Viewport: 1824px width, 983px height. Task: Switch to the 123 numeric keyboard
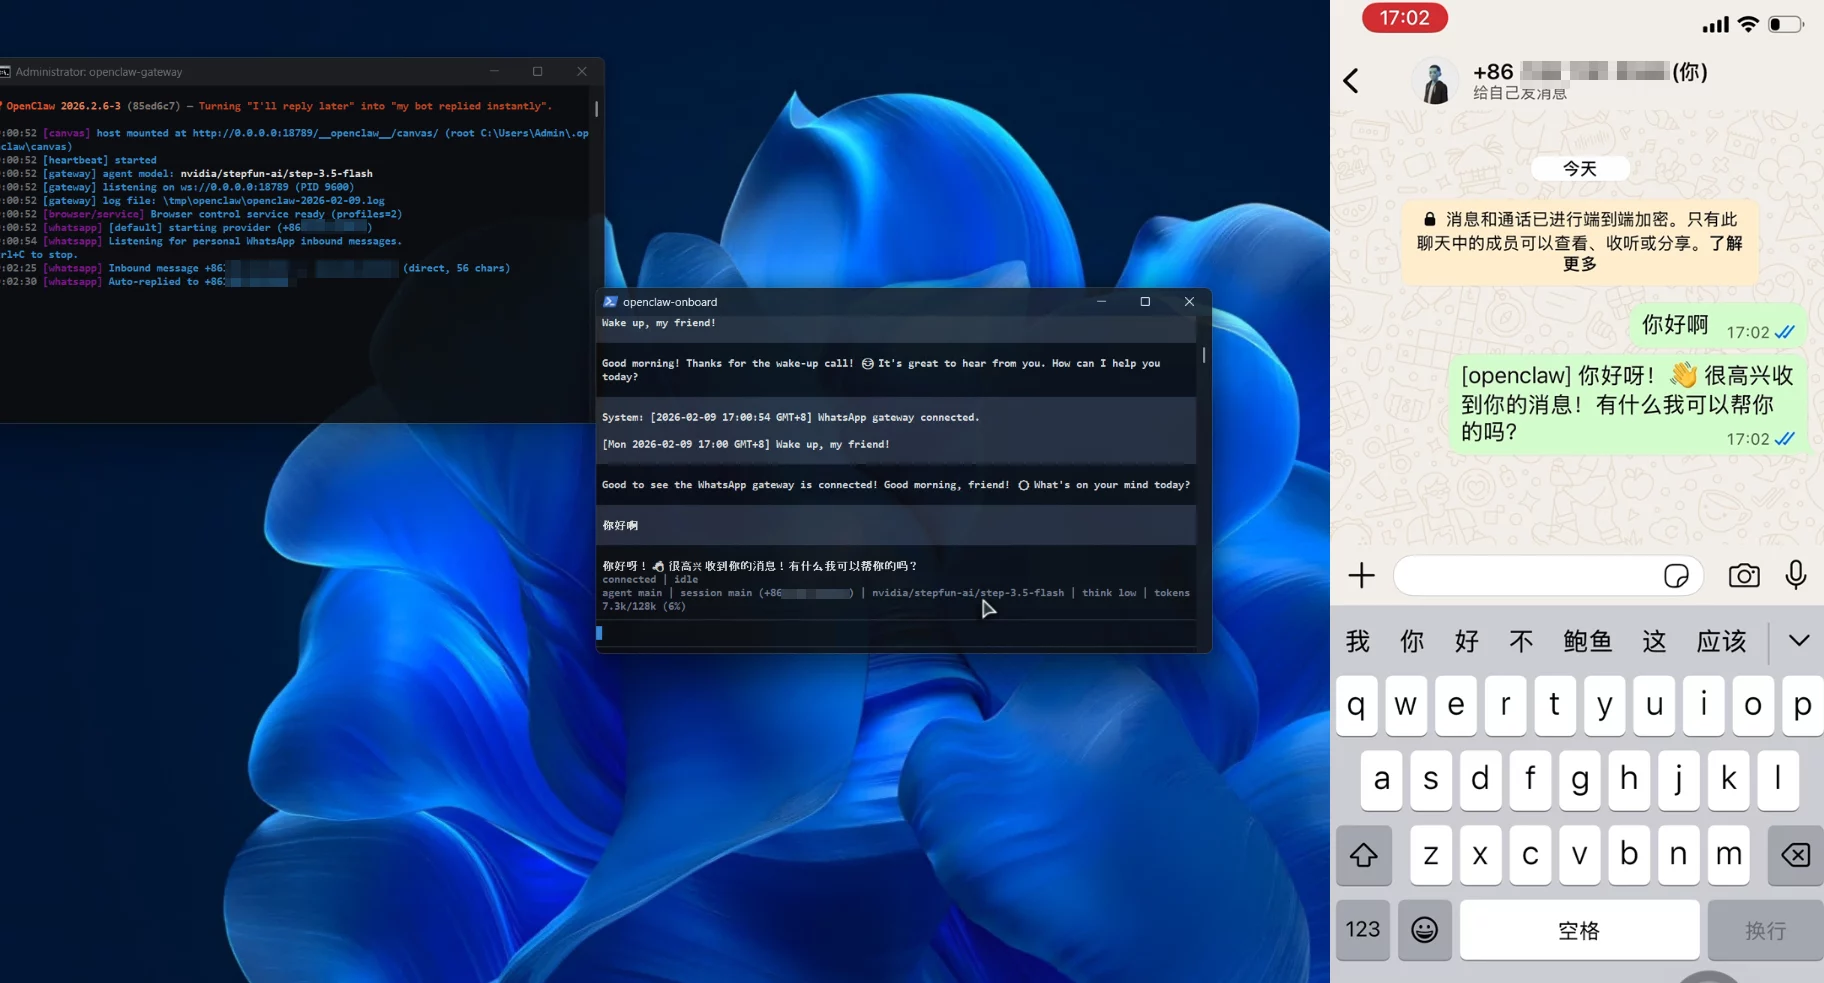[x=1362, y=930]
